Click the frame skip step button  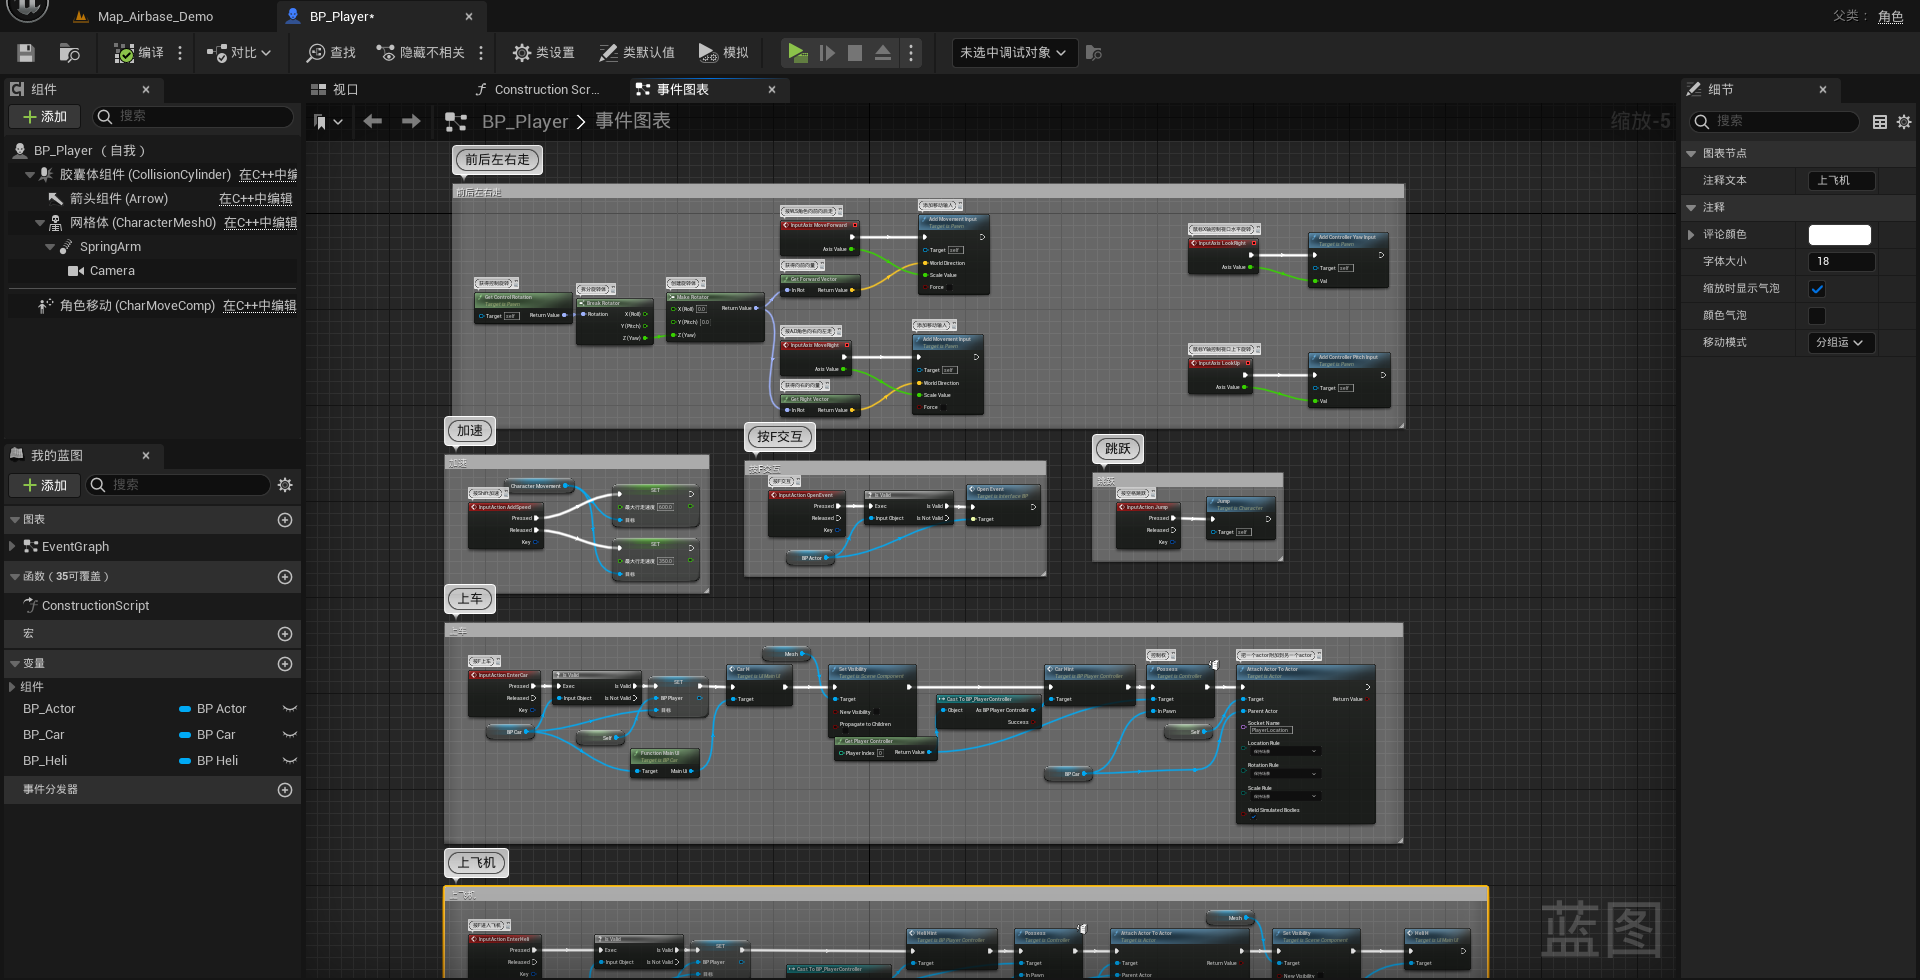827,53
